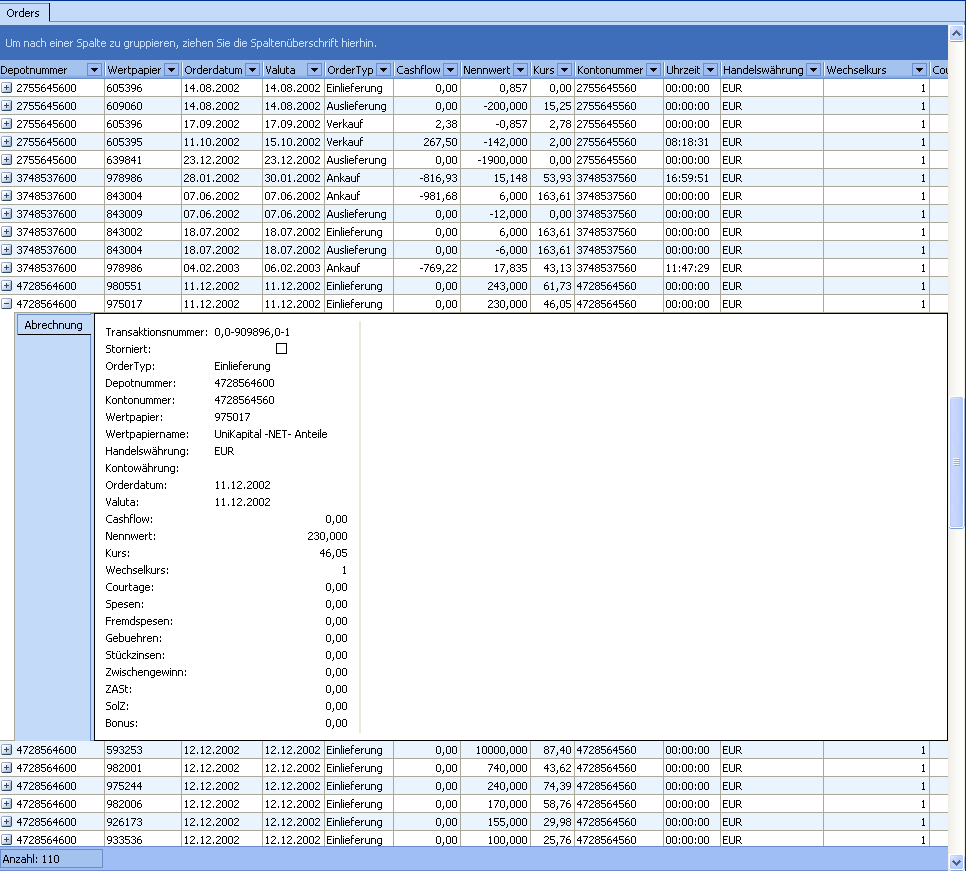
Task: Open filter arrow on Cashflow column
Action: coord(450,70)
